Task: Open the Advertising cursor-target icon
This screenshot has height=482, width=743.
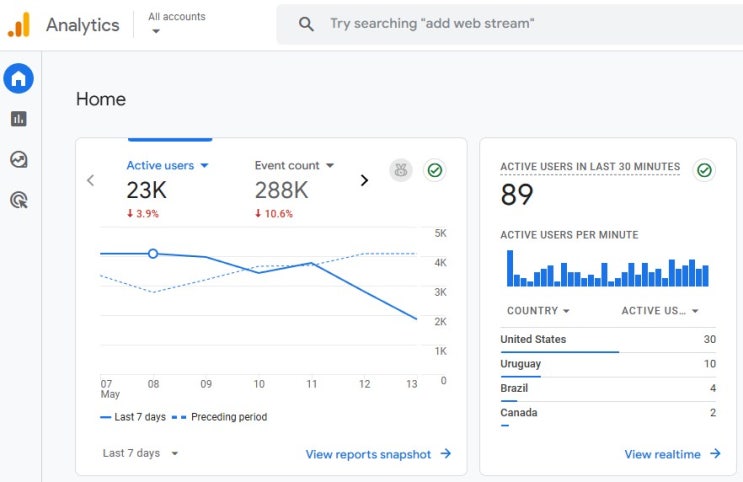Action: tap(18, 200)
